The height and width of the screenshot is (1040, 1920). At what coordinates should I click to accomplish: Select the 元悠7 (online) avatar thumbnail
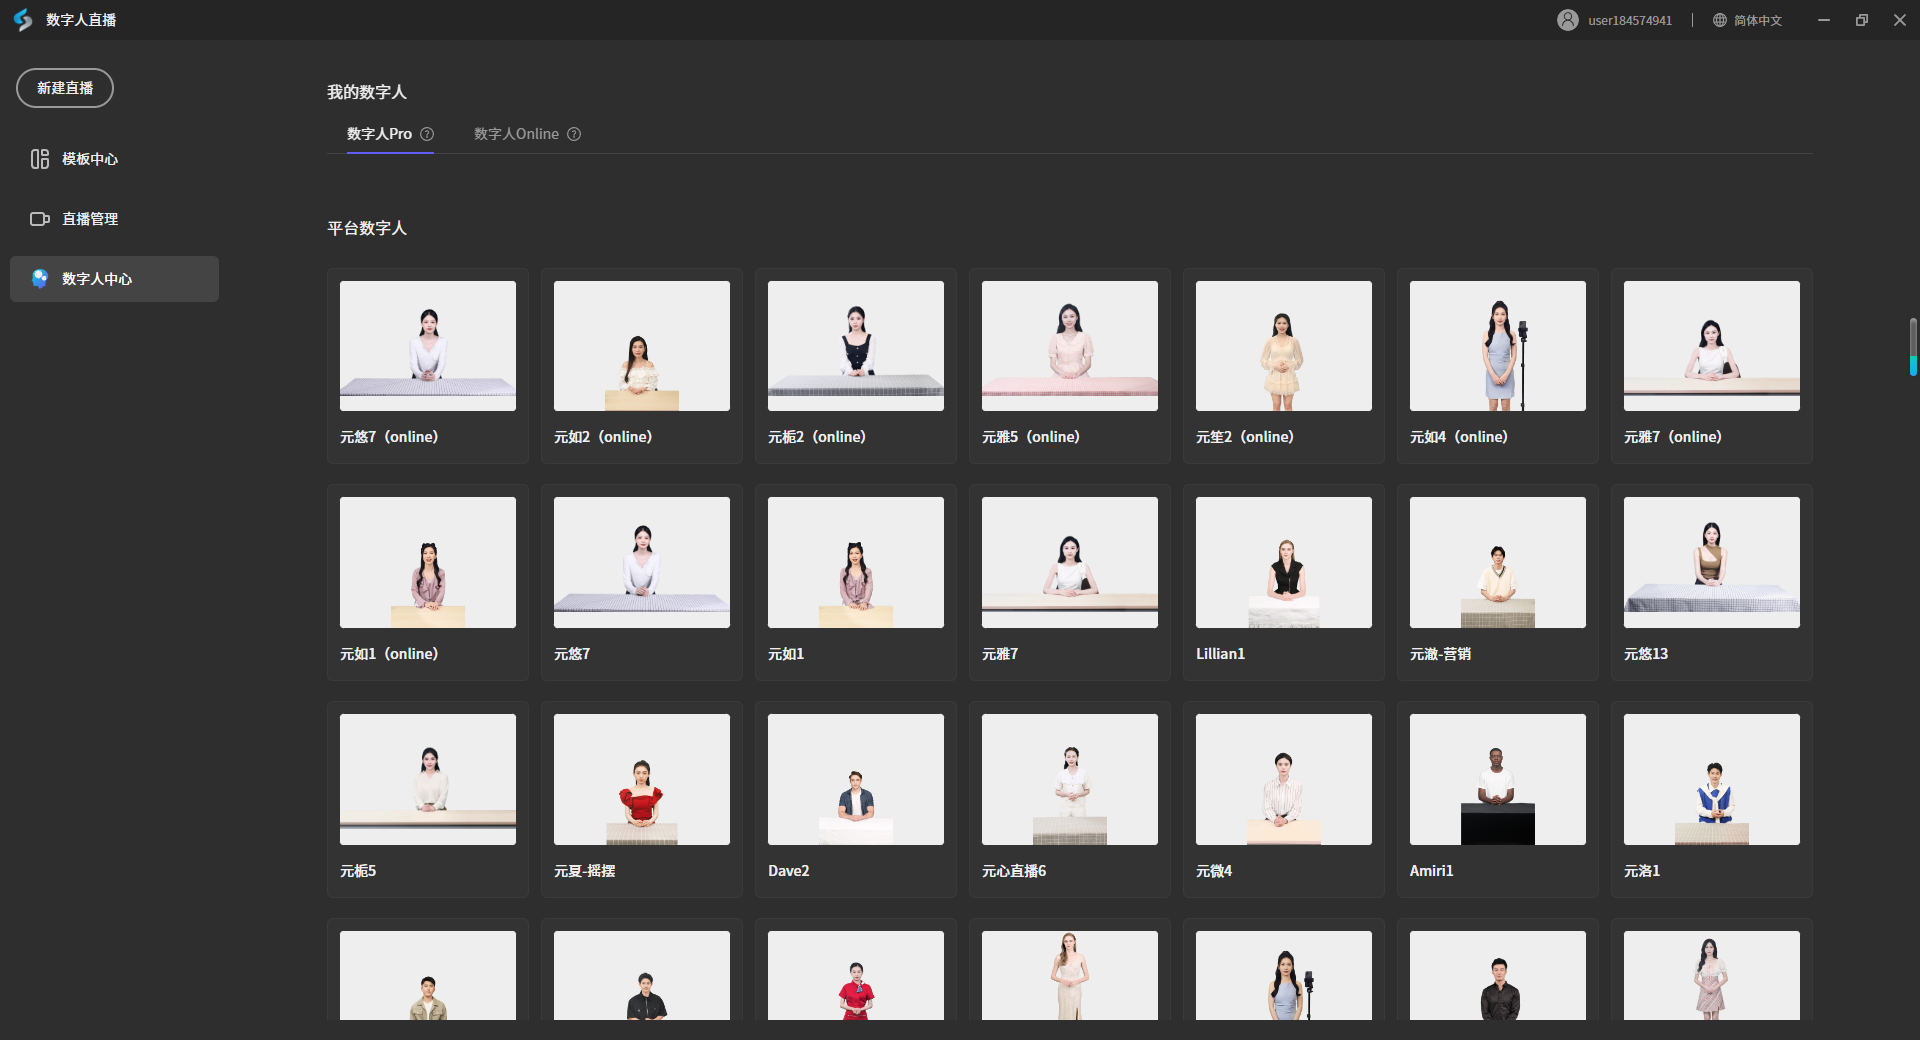428,346
